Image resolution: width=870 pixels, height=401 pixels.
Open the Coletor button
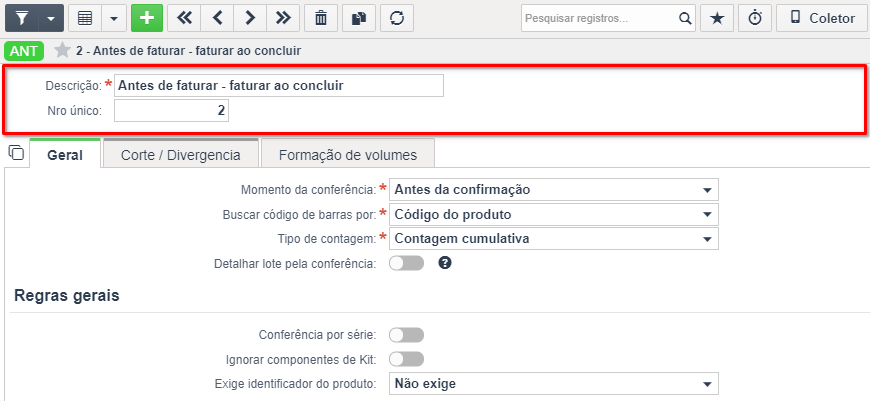822,18
